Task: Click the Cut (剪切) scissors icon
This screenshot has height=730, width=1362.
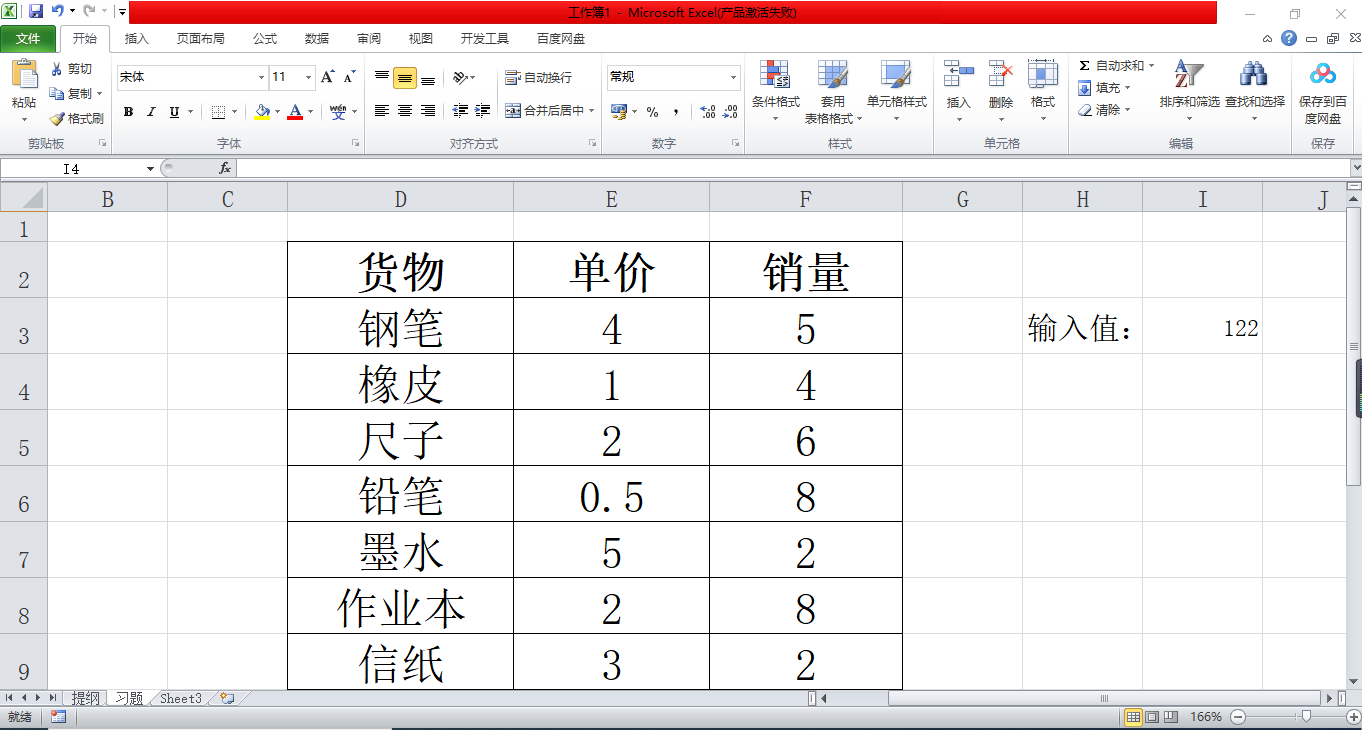Action: [x=57, y=69]
